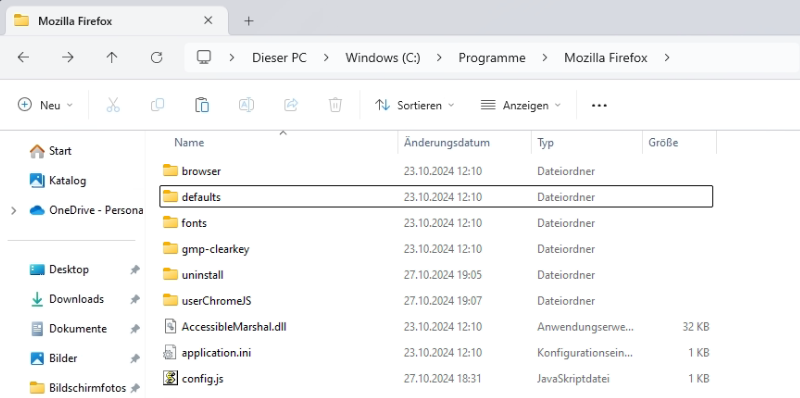
Task: Unpin Dokumente using its pin icon
Action: point(135,329)
